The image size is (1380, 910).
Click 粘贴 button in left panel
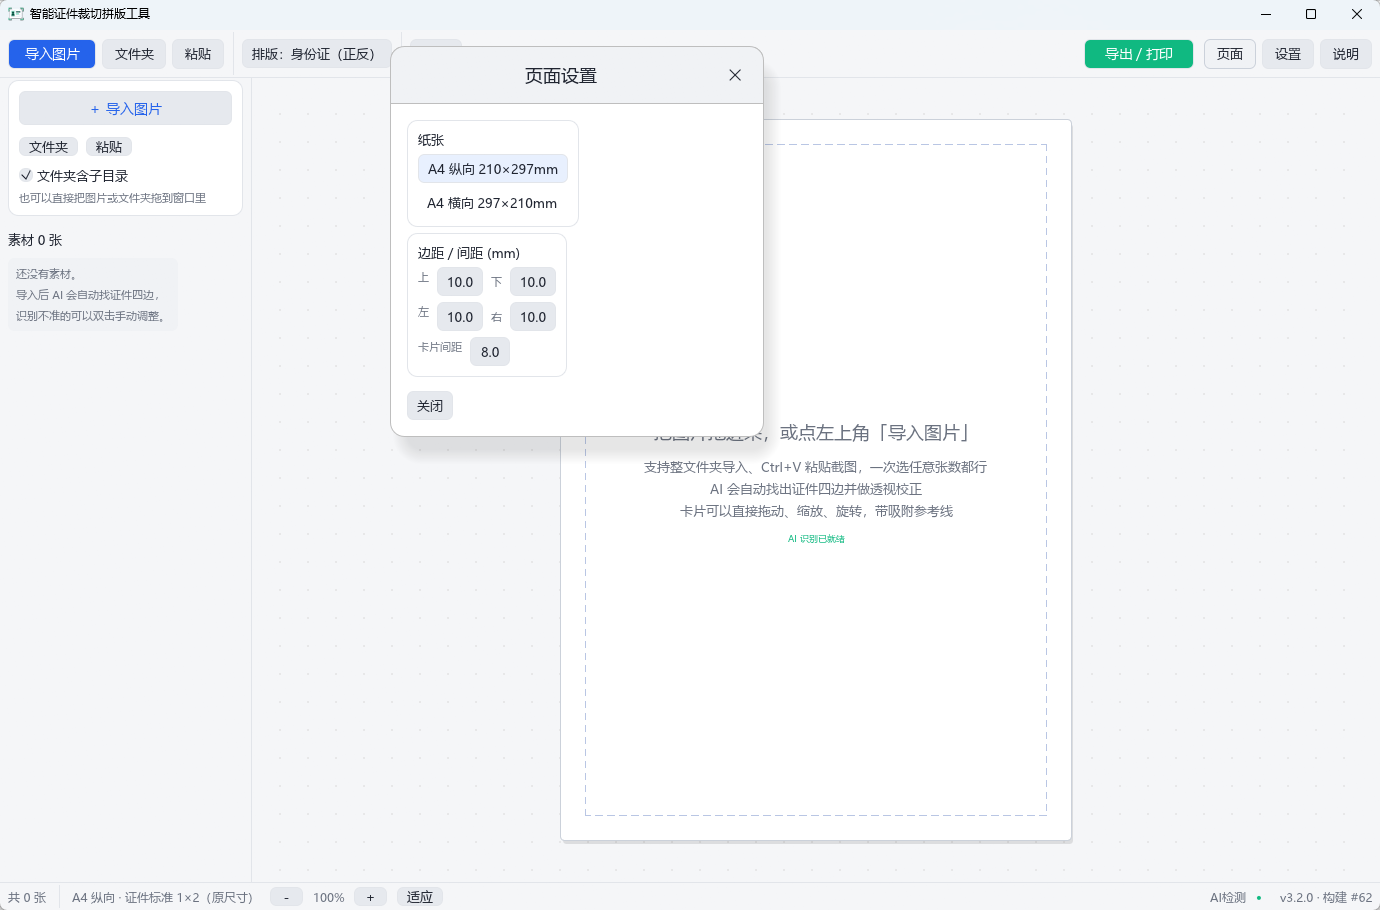pyautogui.click(x=109, y=147)
